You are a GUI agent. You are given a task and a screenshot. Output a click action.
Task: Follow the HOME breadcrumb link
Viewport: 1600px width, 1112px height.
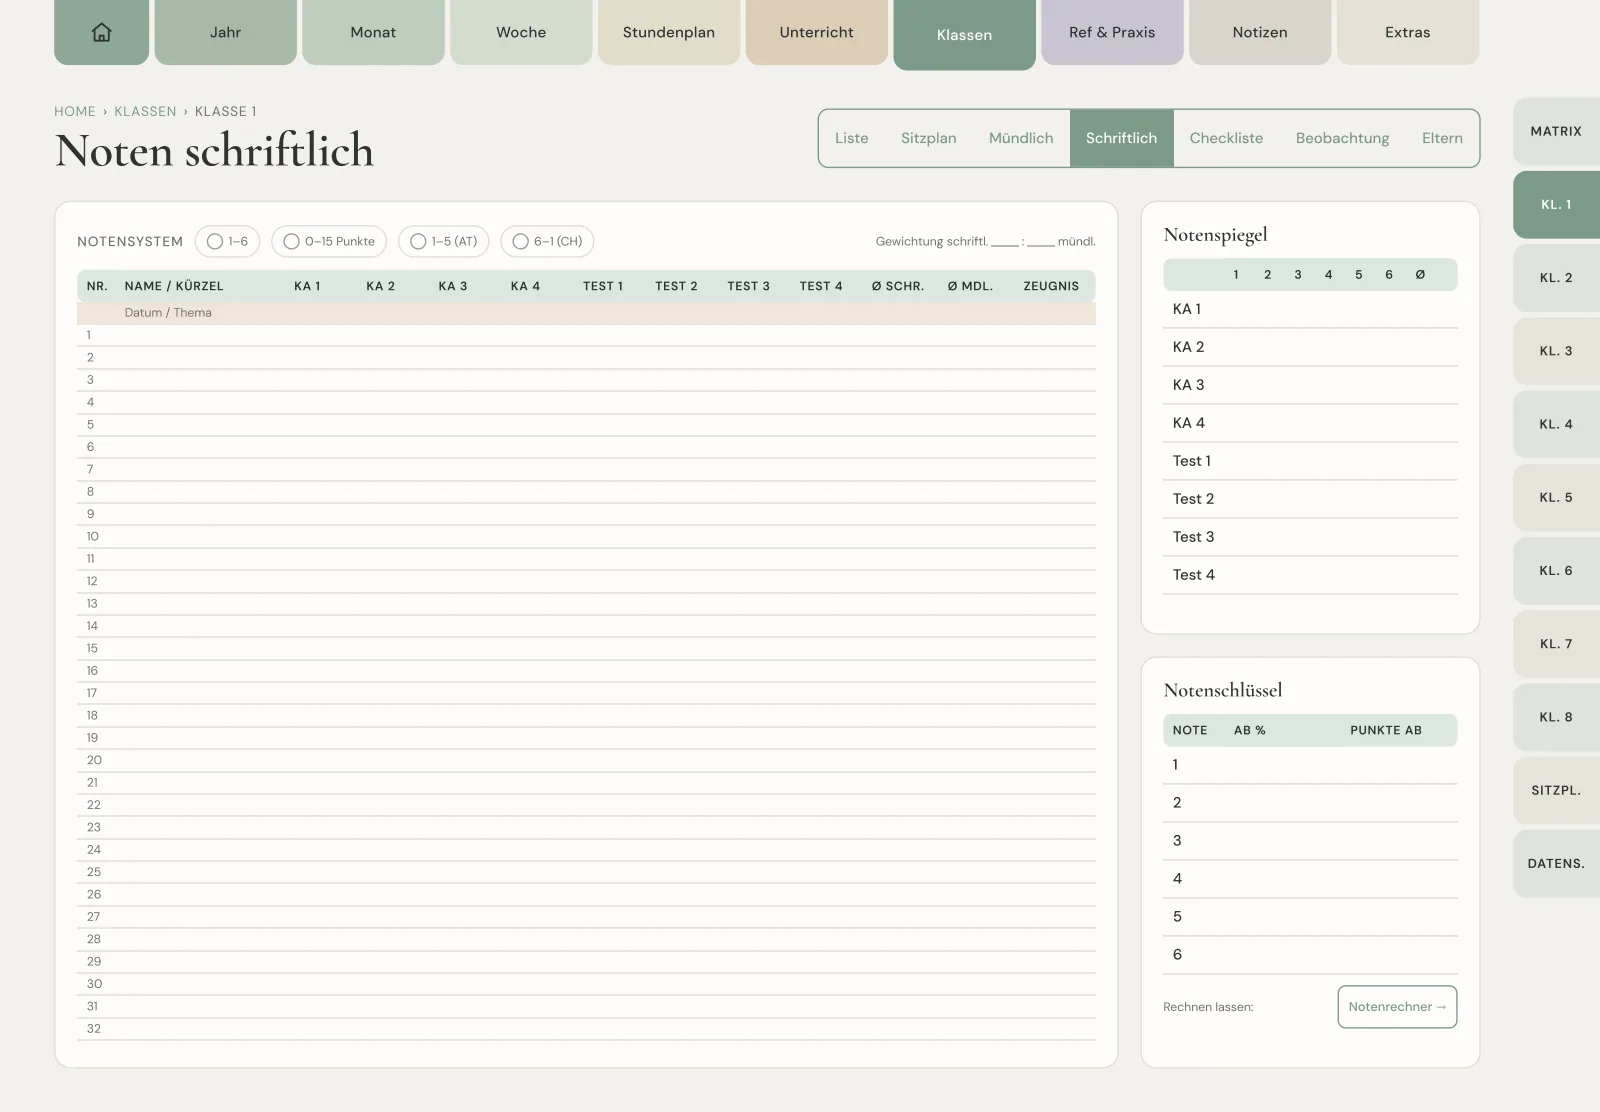click(x=75, y=111)
